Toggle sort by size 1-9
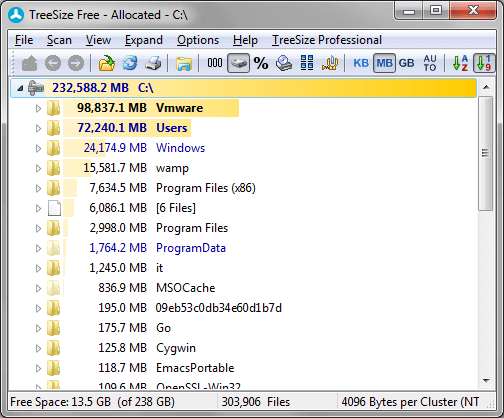Image resolution: width=504 pixels, height=418 pixels. coord(484,63)
